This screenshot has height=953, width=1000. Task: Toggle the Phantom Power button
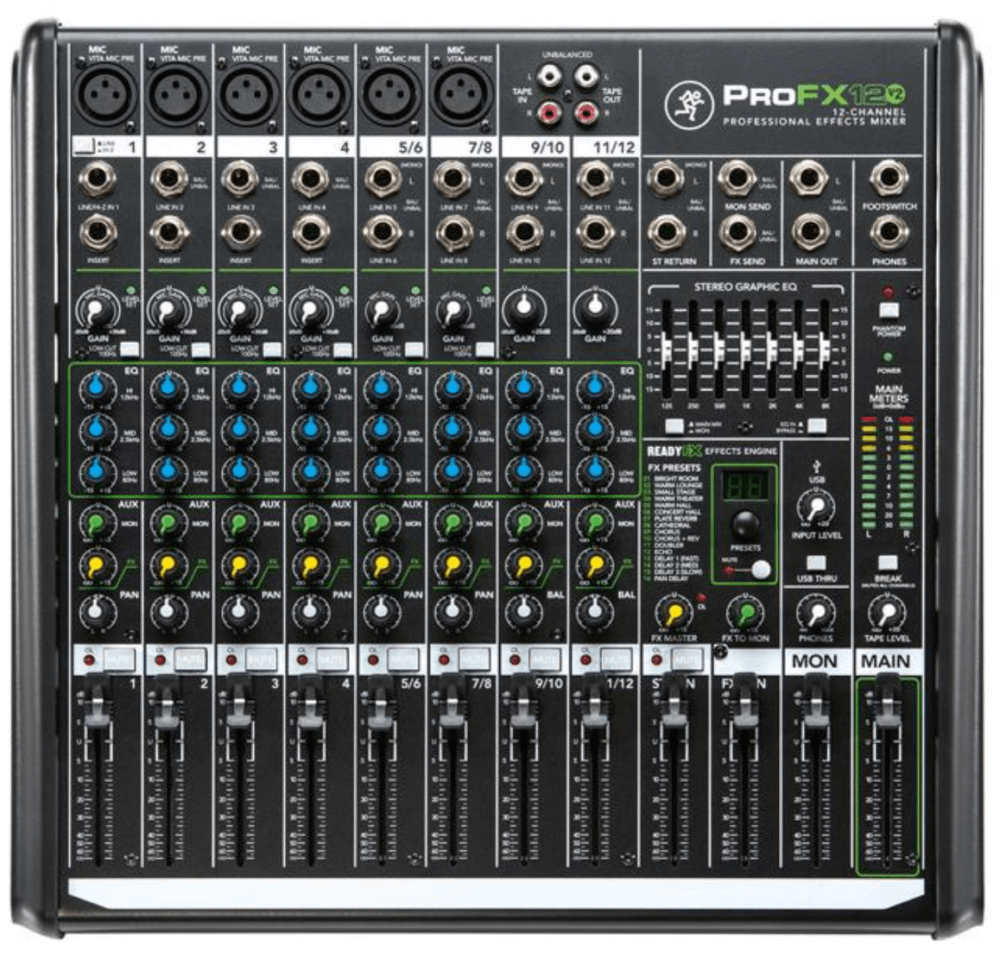tap(888, 311)
